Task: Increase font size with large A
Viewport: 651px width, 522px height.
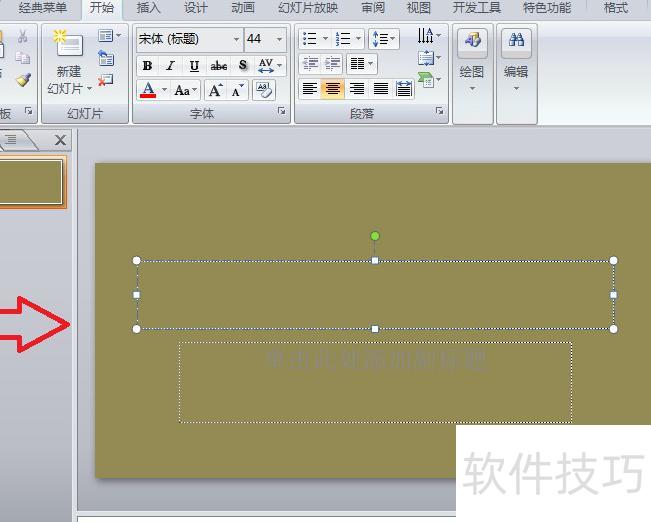Action: [215, 90]
